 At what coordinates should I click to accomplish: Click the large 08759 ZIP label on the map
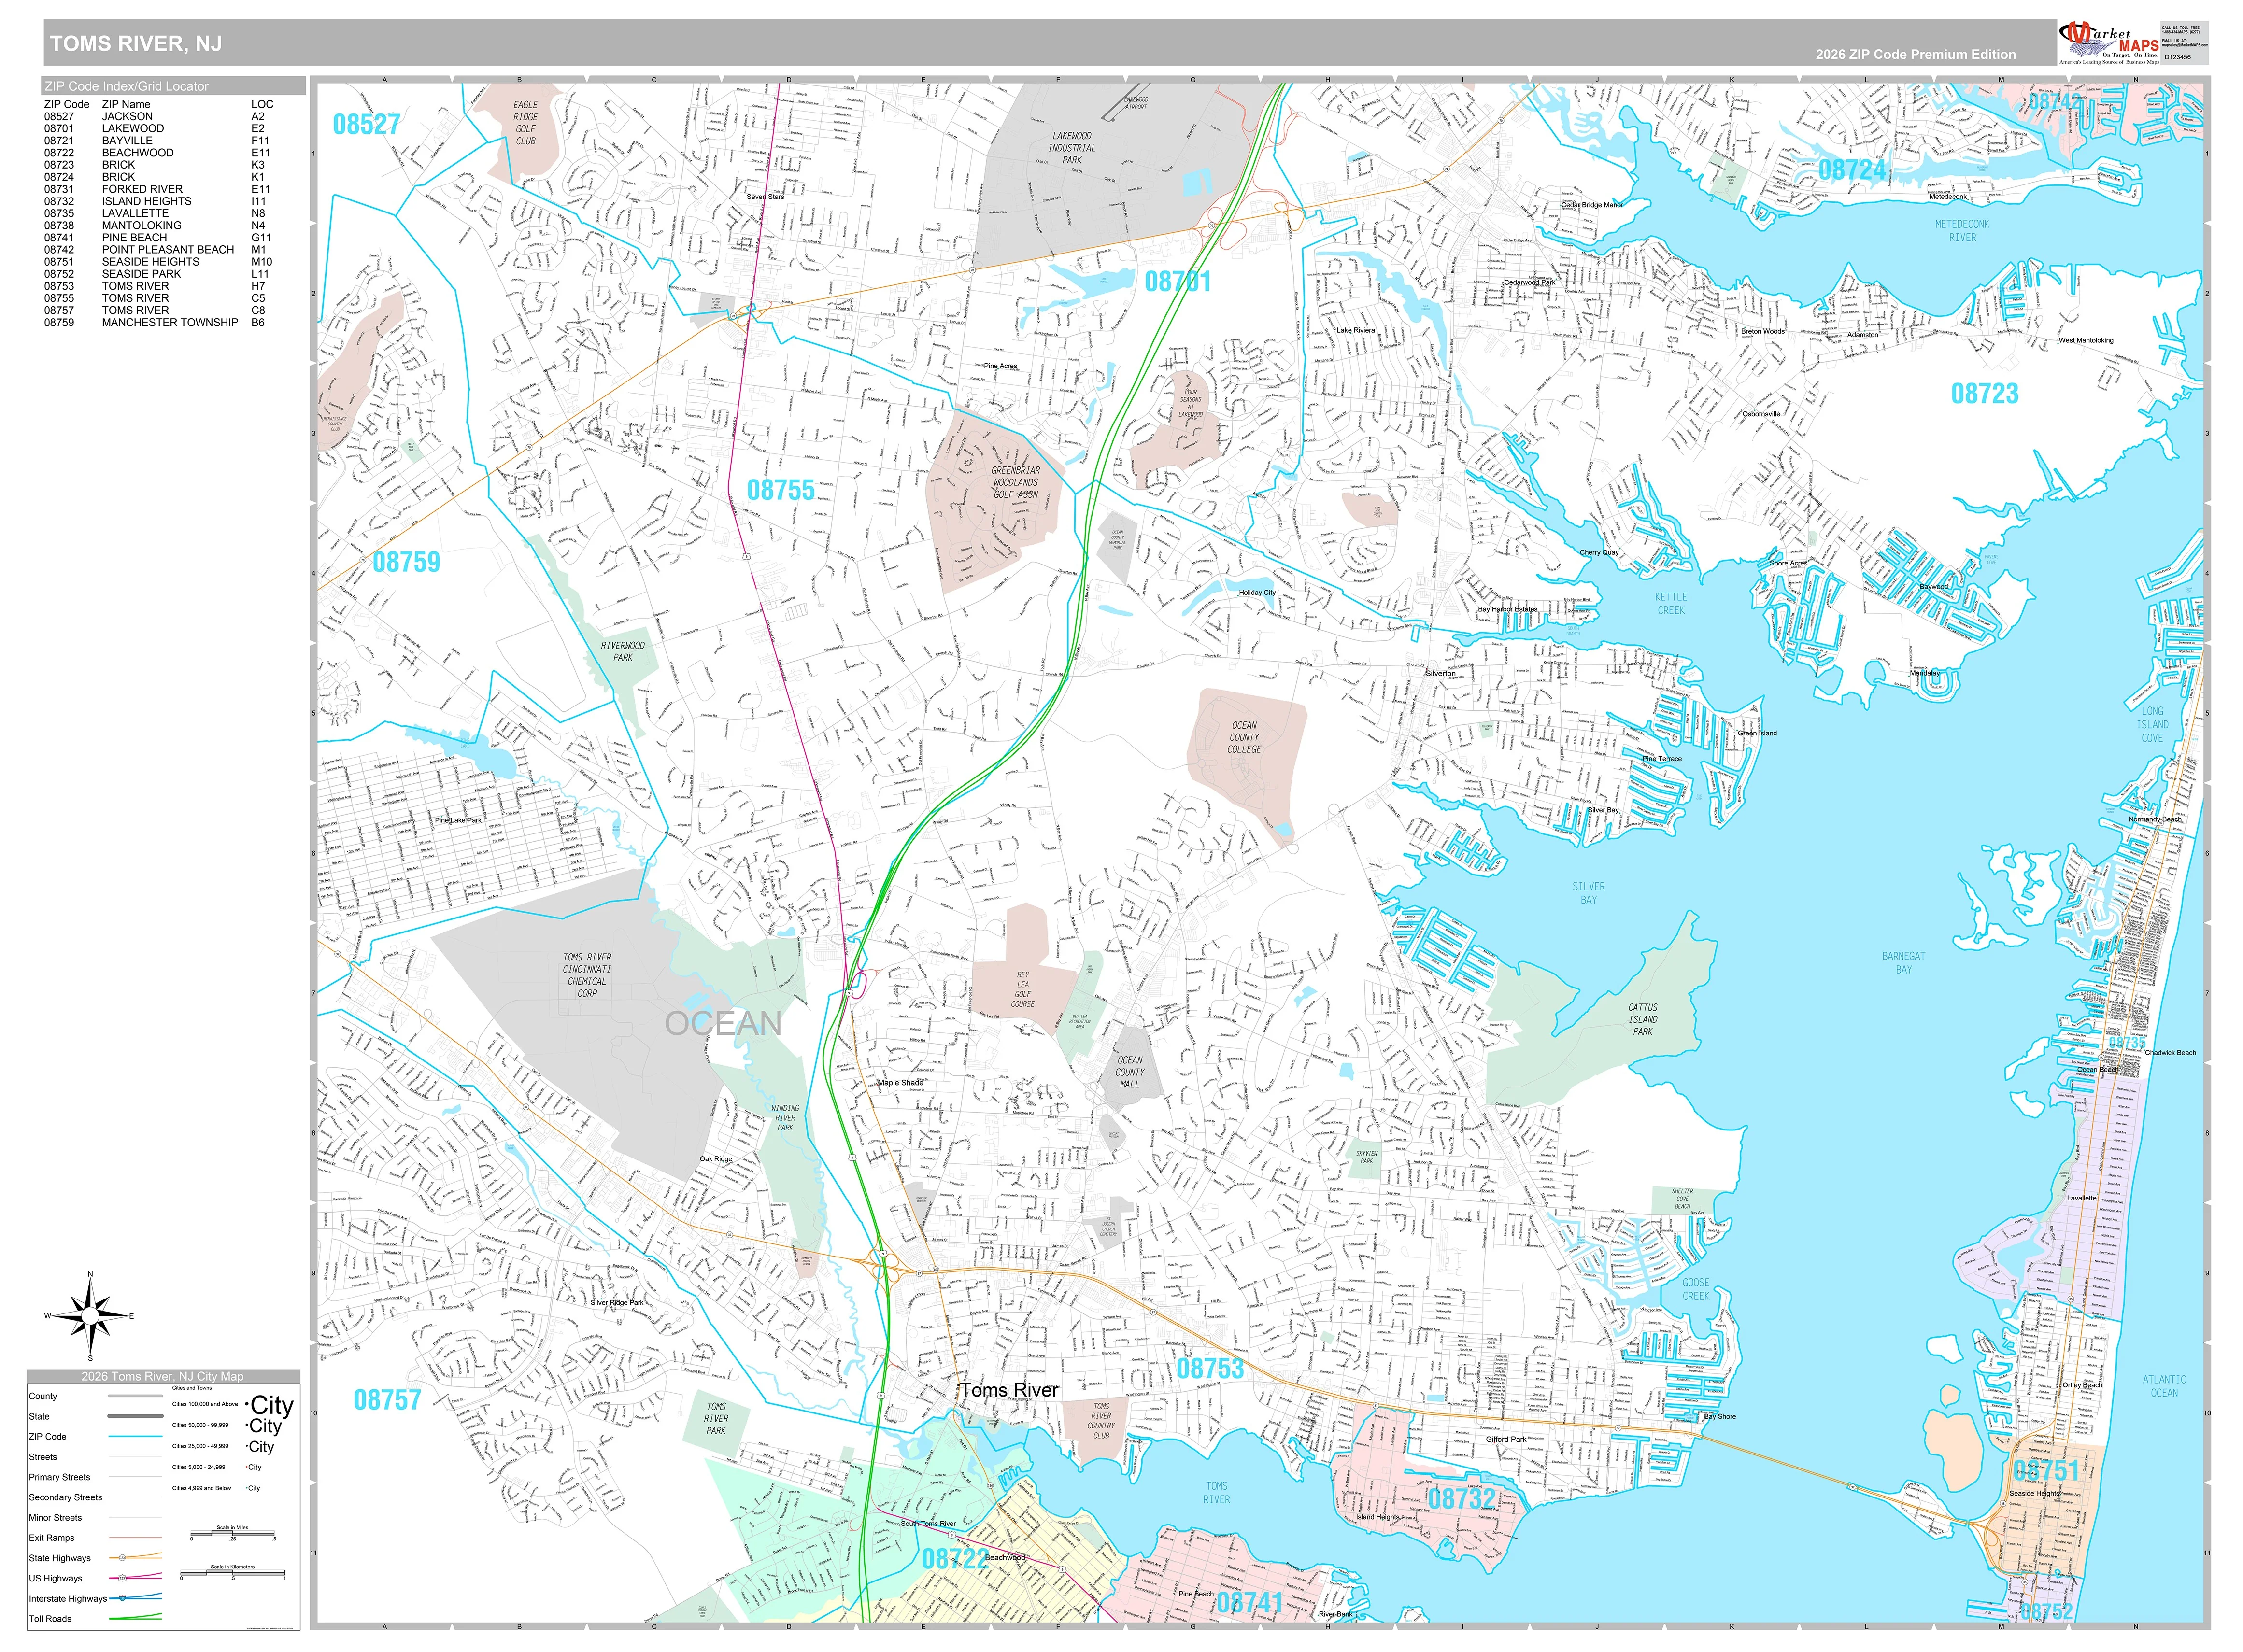(406, 562)
